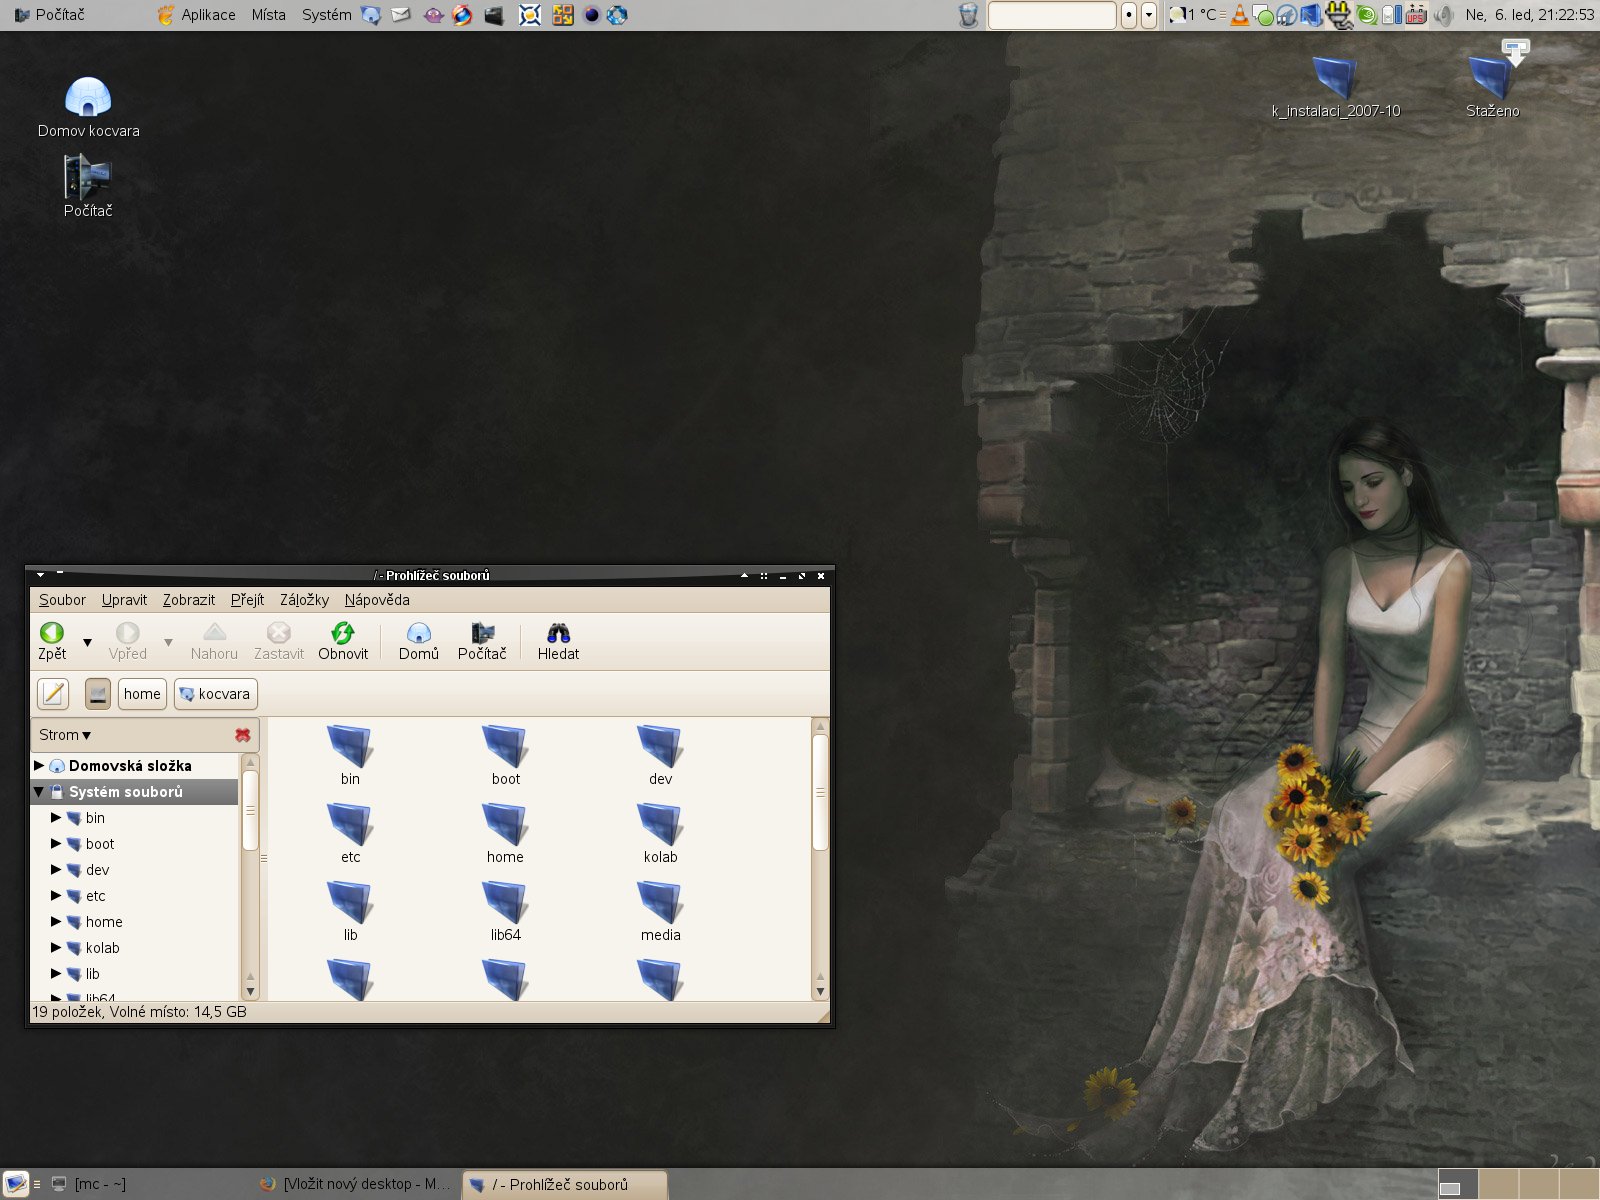1600x1200 pixels.
Task: Open the Aplikace panel menu
Action: [197, 15]
